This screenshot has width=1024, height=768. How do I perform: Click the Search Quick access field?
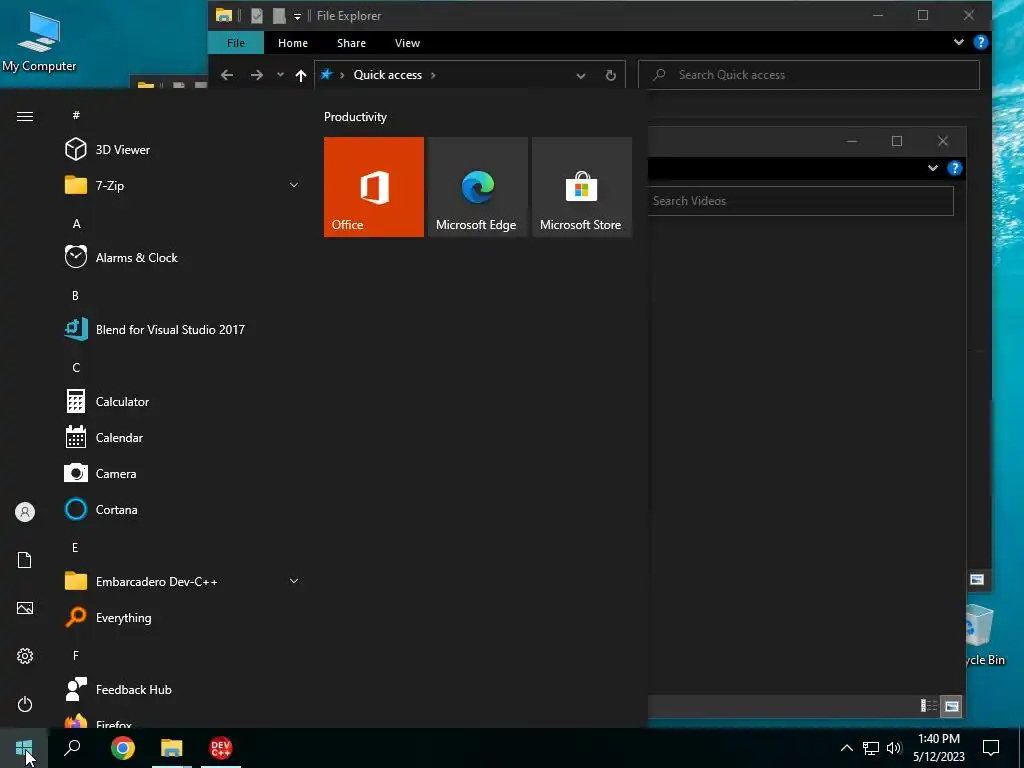(x=808, y=75)
